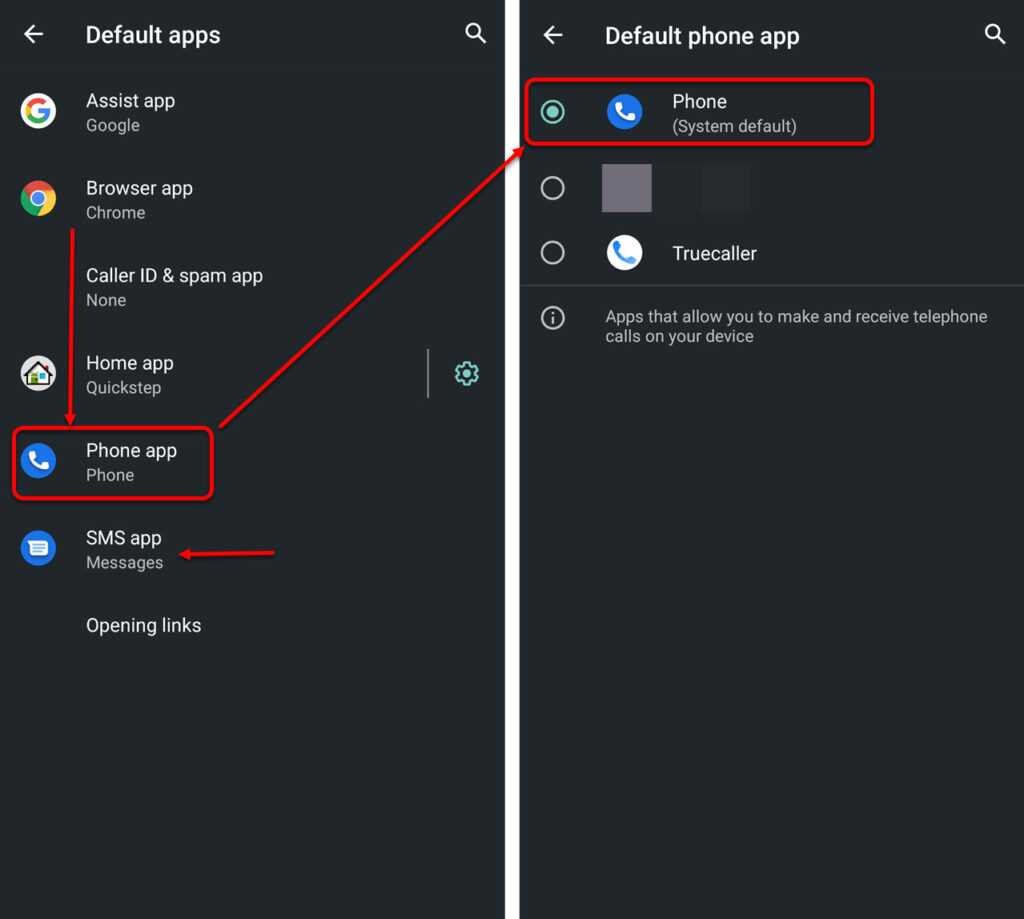Open the Browser app setting
Viewport: 1024px width, 919px height.
tap(252, 199)
